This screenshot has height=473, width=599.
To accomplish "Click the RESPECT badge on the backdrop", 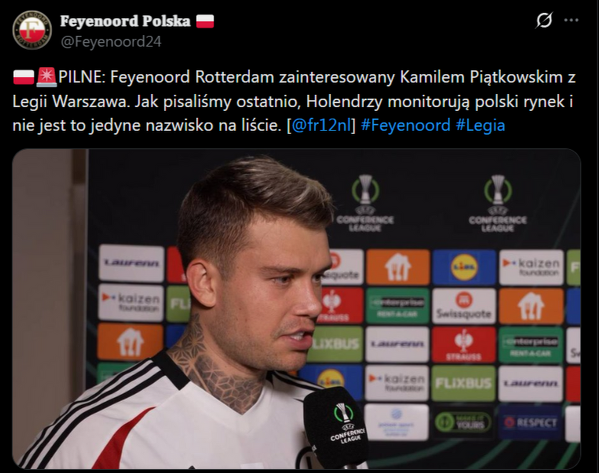I will coord(530,423).
